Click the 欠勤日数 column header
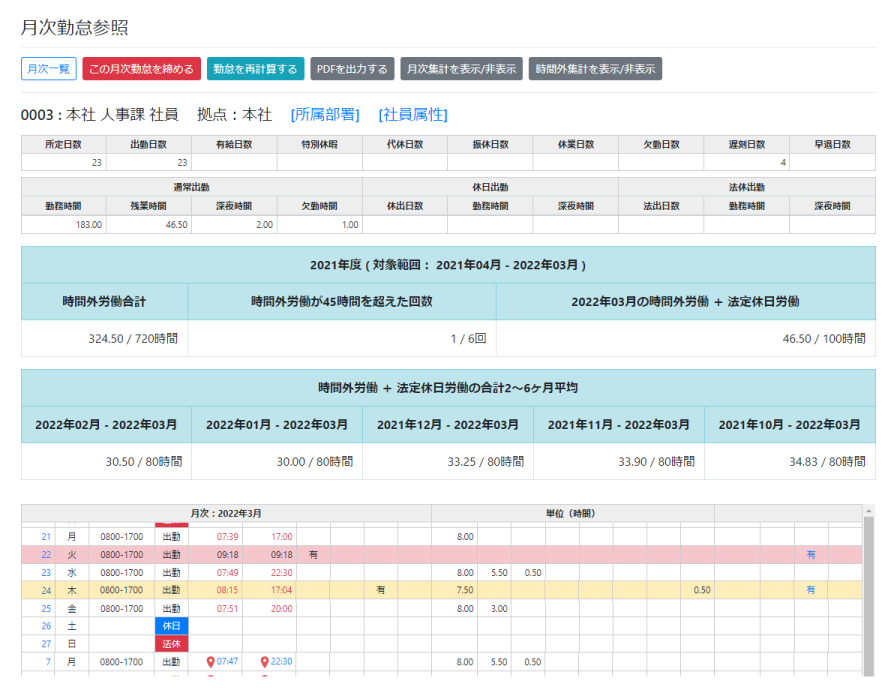Screen dimensions: 891x688 coord(661,145)
